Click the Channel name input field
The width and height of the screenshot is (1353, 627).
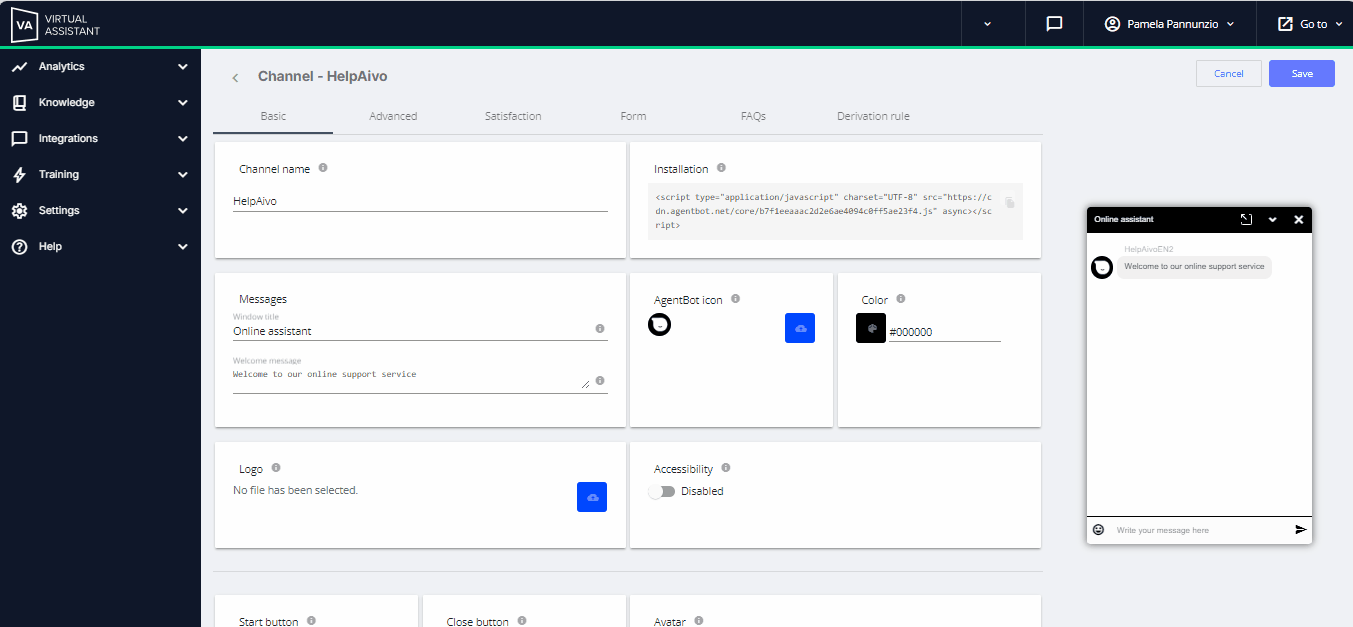[420, 201]
